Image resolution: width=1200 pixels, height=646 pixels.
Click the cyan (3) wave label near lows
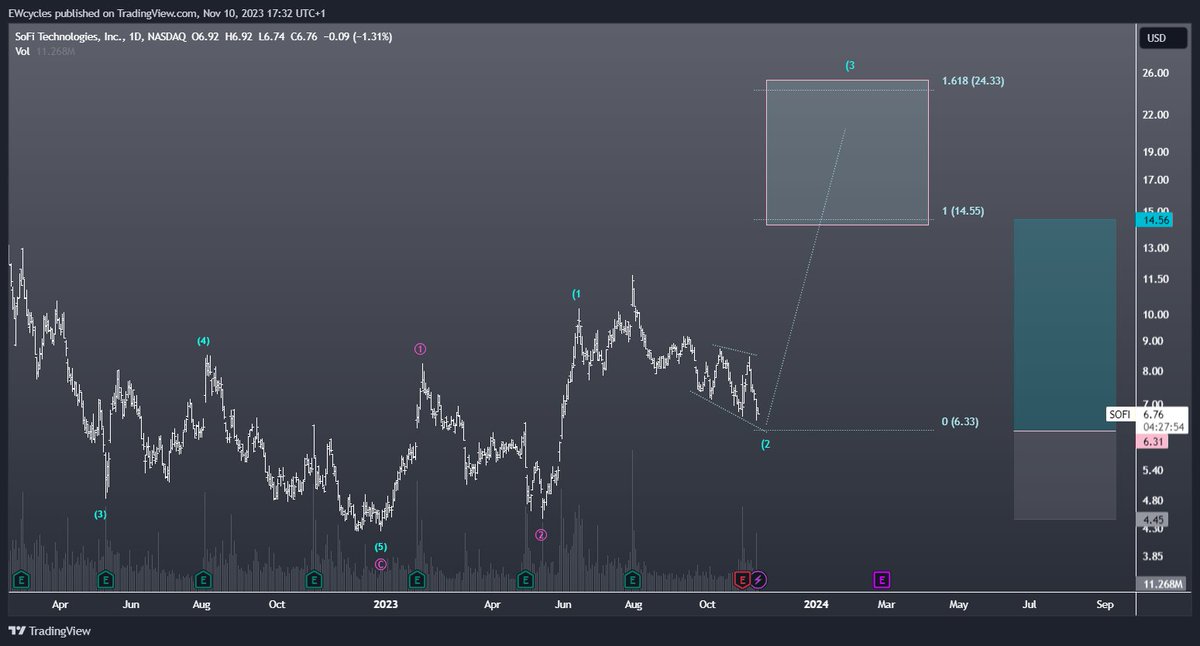coord(100,514)
